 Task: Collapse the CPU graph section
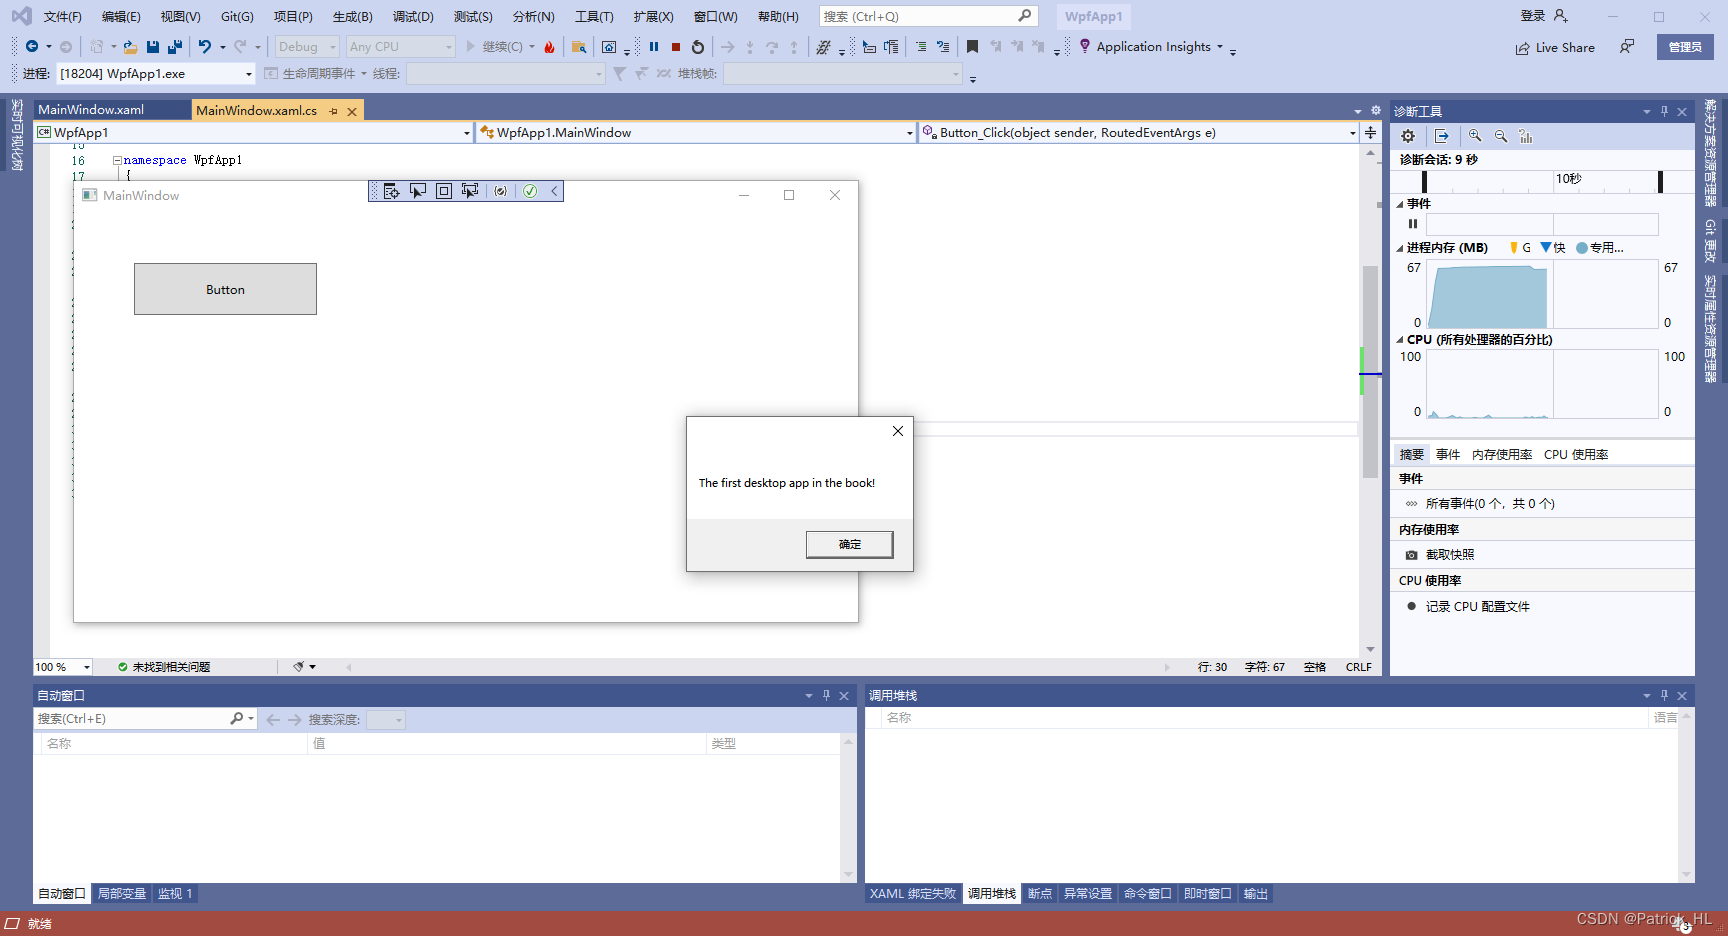pos(1400,340)
